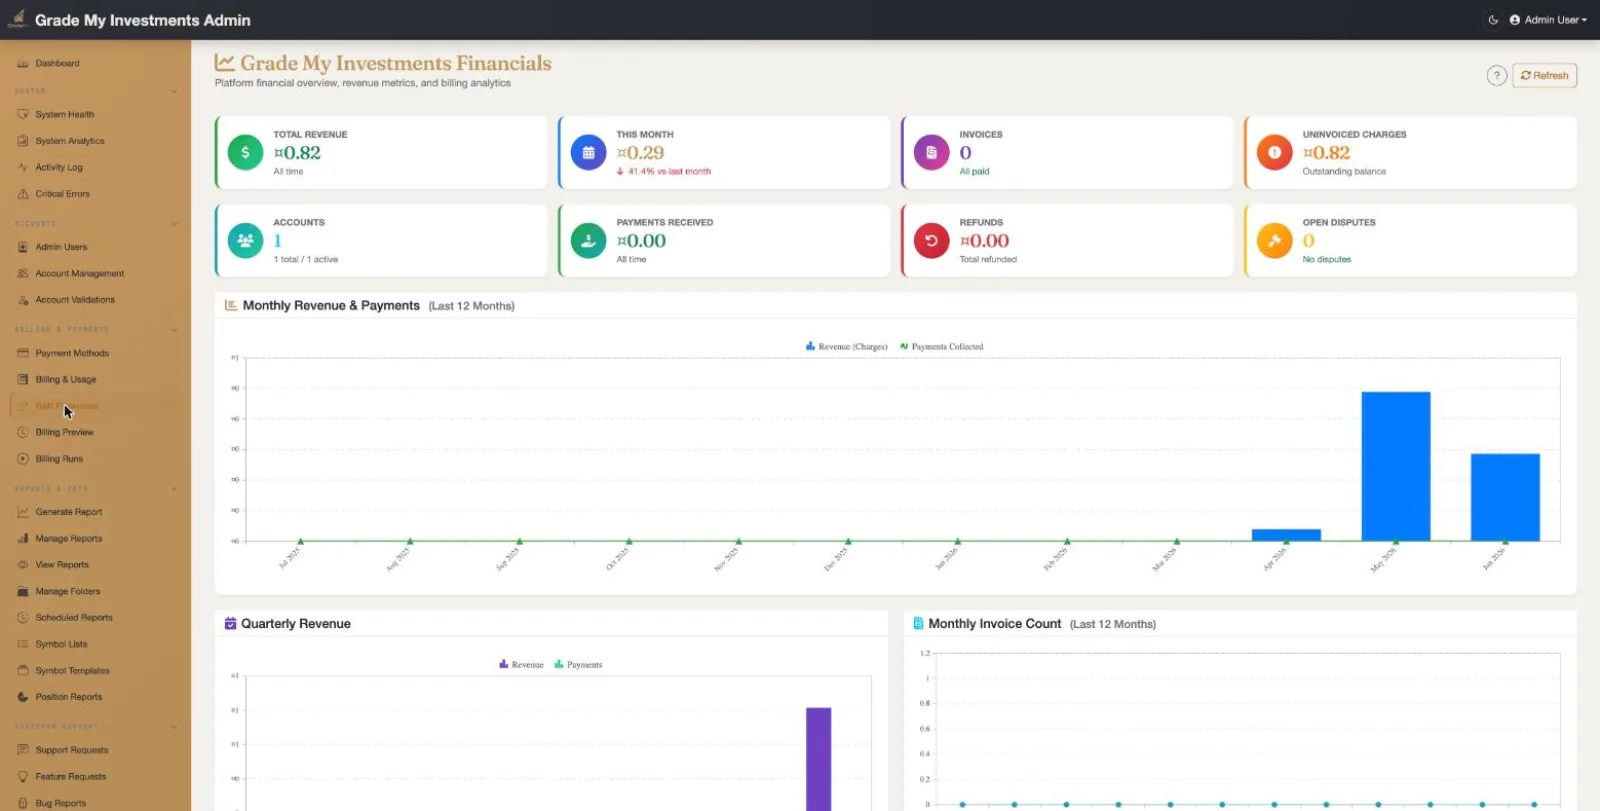Click the help question mark icon
Screen dimensions: 1600x811
(x=1497, y=76)
